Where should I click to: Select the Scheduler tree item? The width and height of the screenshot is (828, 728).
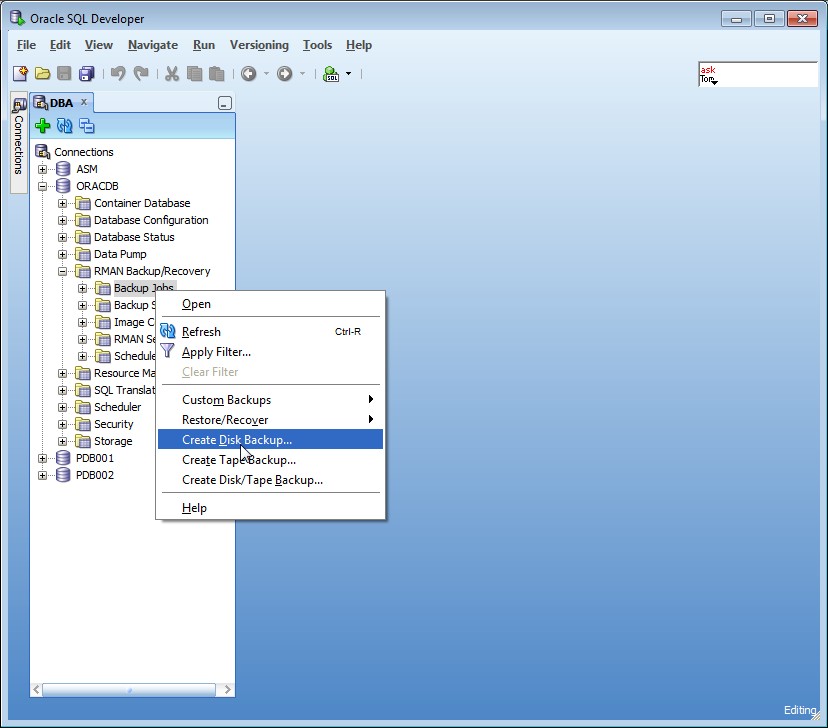point(117,407)
